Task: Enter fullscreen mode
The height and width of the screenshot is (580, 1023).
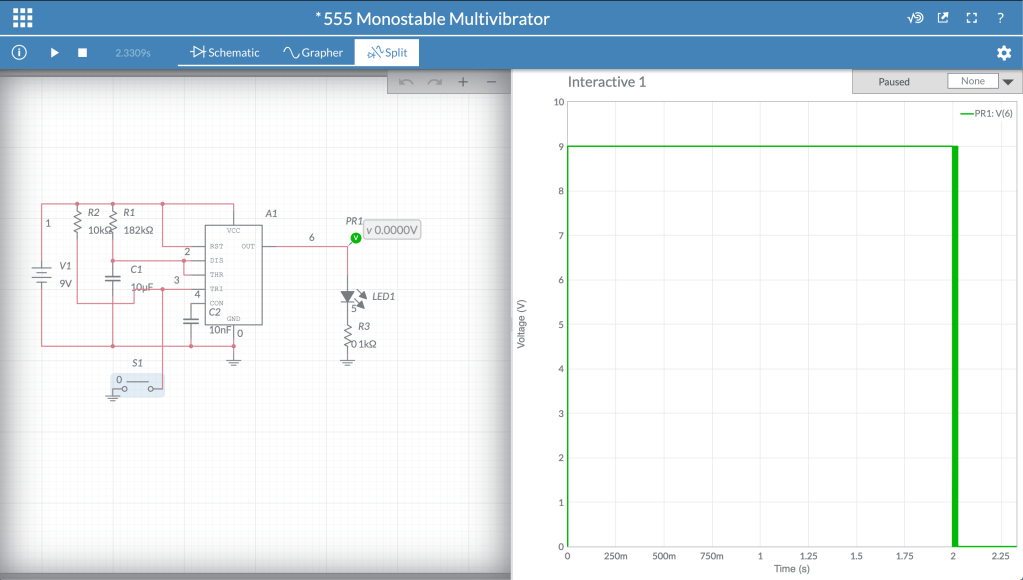Action: click(x=971, y=18)
